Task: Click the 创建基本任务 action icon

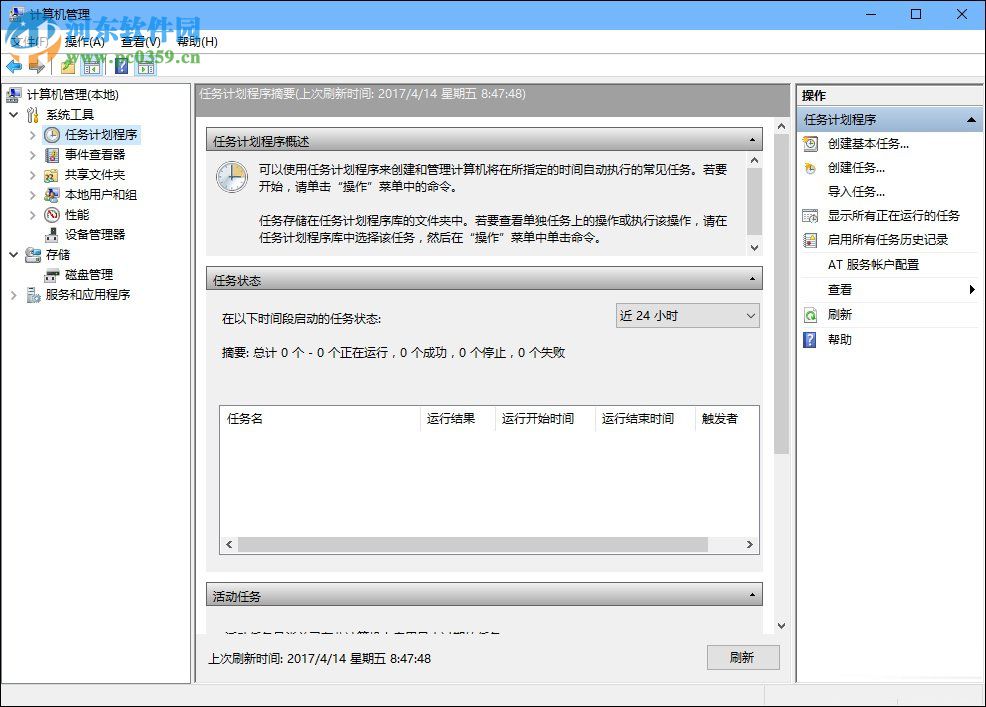Action: 810,143
